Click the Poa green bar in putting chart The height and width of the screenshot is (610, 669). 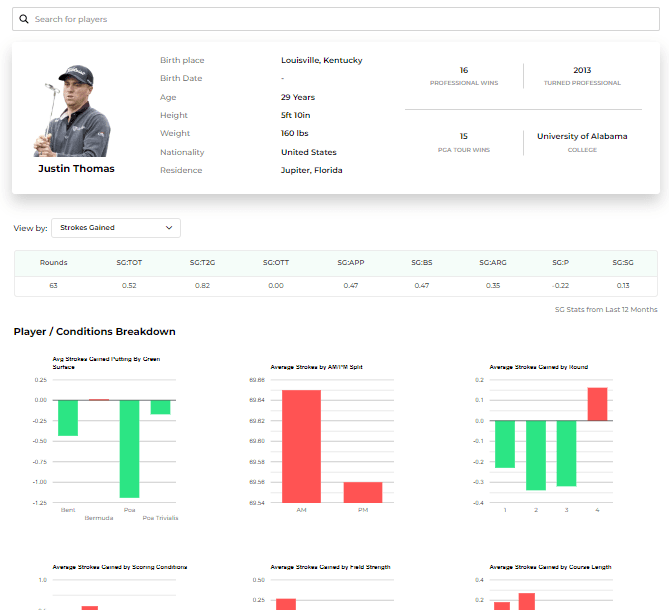(x=129, y=449)
